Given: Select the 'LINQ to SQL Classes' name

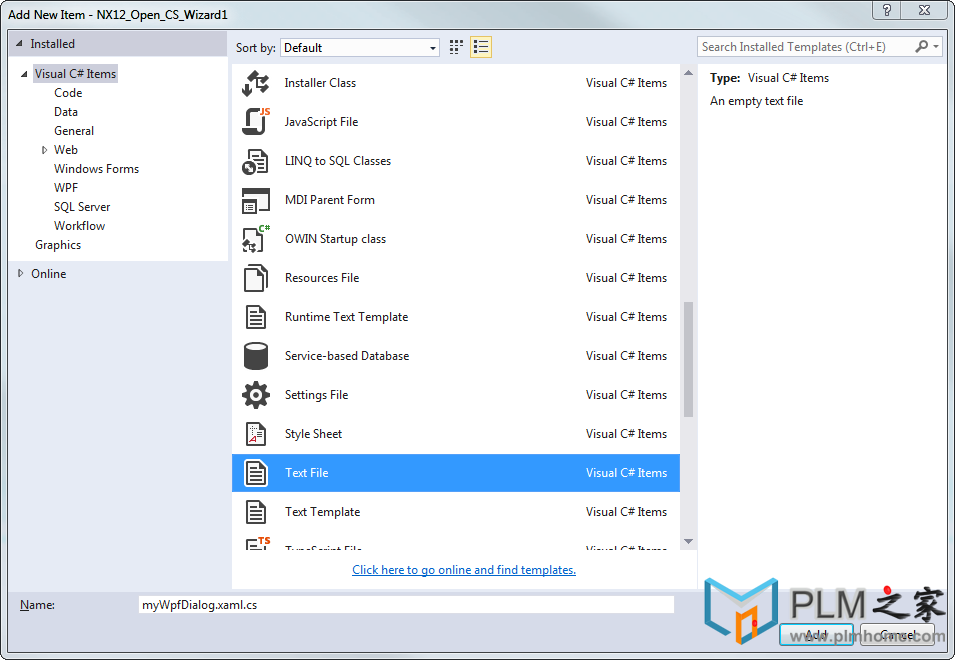Looking at the screenshot, I should tap(337, 161).
